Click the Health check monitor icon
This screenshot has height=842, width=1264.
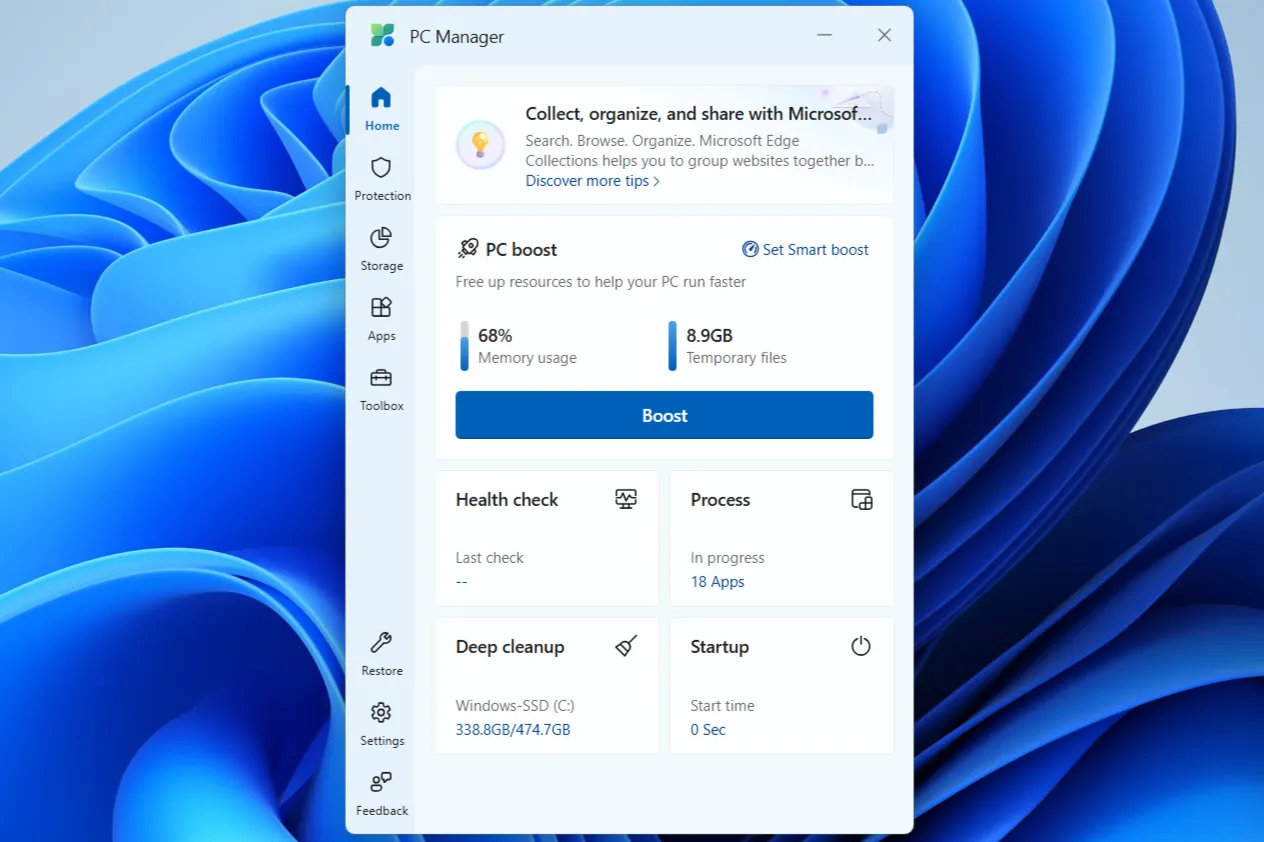pos(624,499)
